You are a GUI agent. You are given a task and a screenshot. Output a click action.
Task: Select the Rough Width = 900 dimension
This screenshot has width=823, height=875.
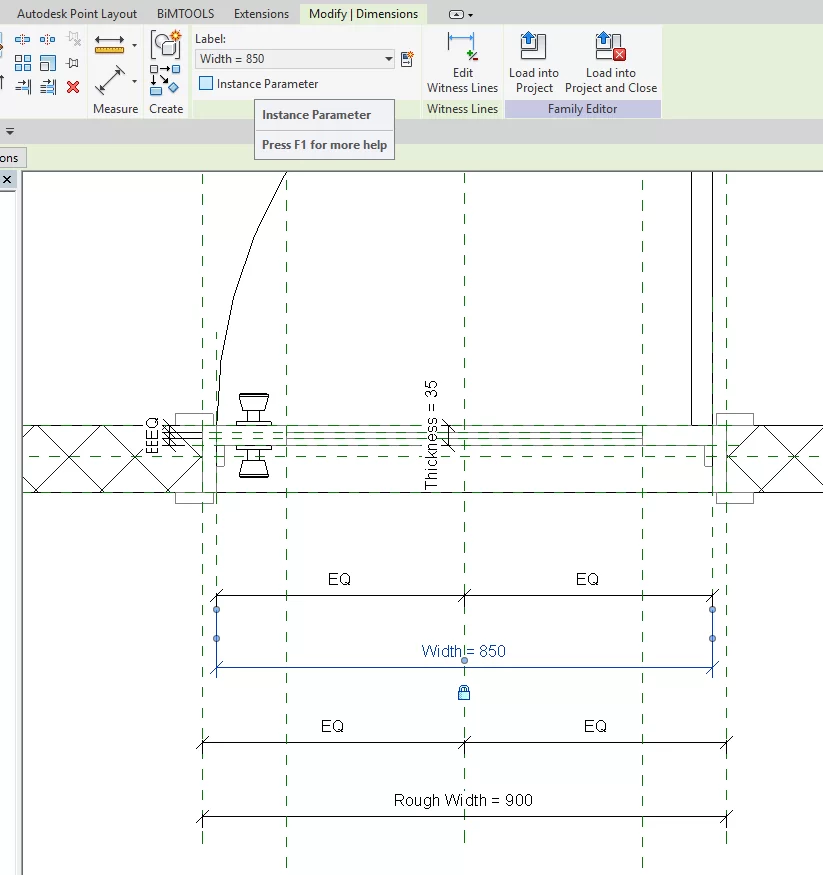[463, 800]
